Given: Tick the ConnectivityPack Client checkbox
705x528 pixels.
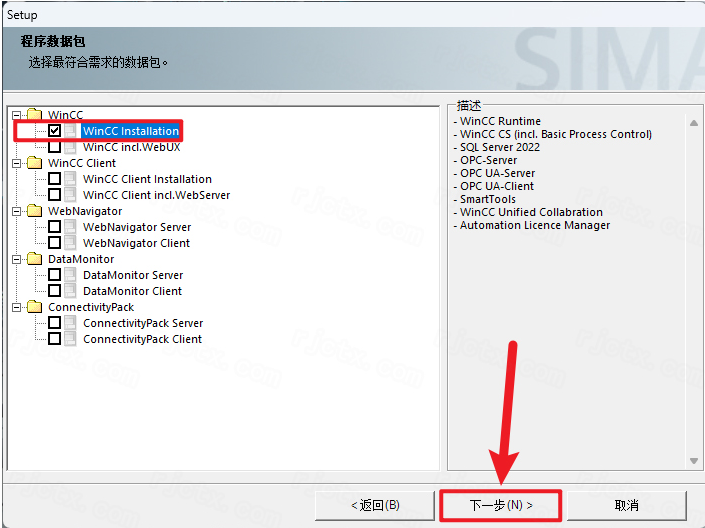Looking at the screenshot, I should point(54,339).
